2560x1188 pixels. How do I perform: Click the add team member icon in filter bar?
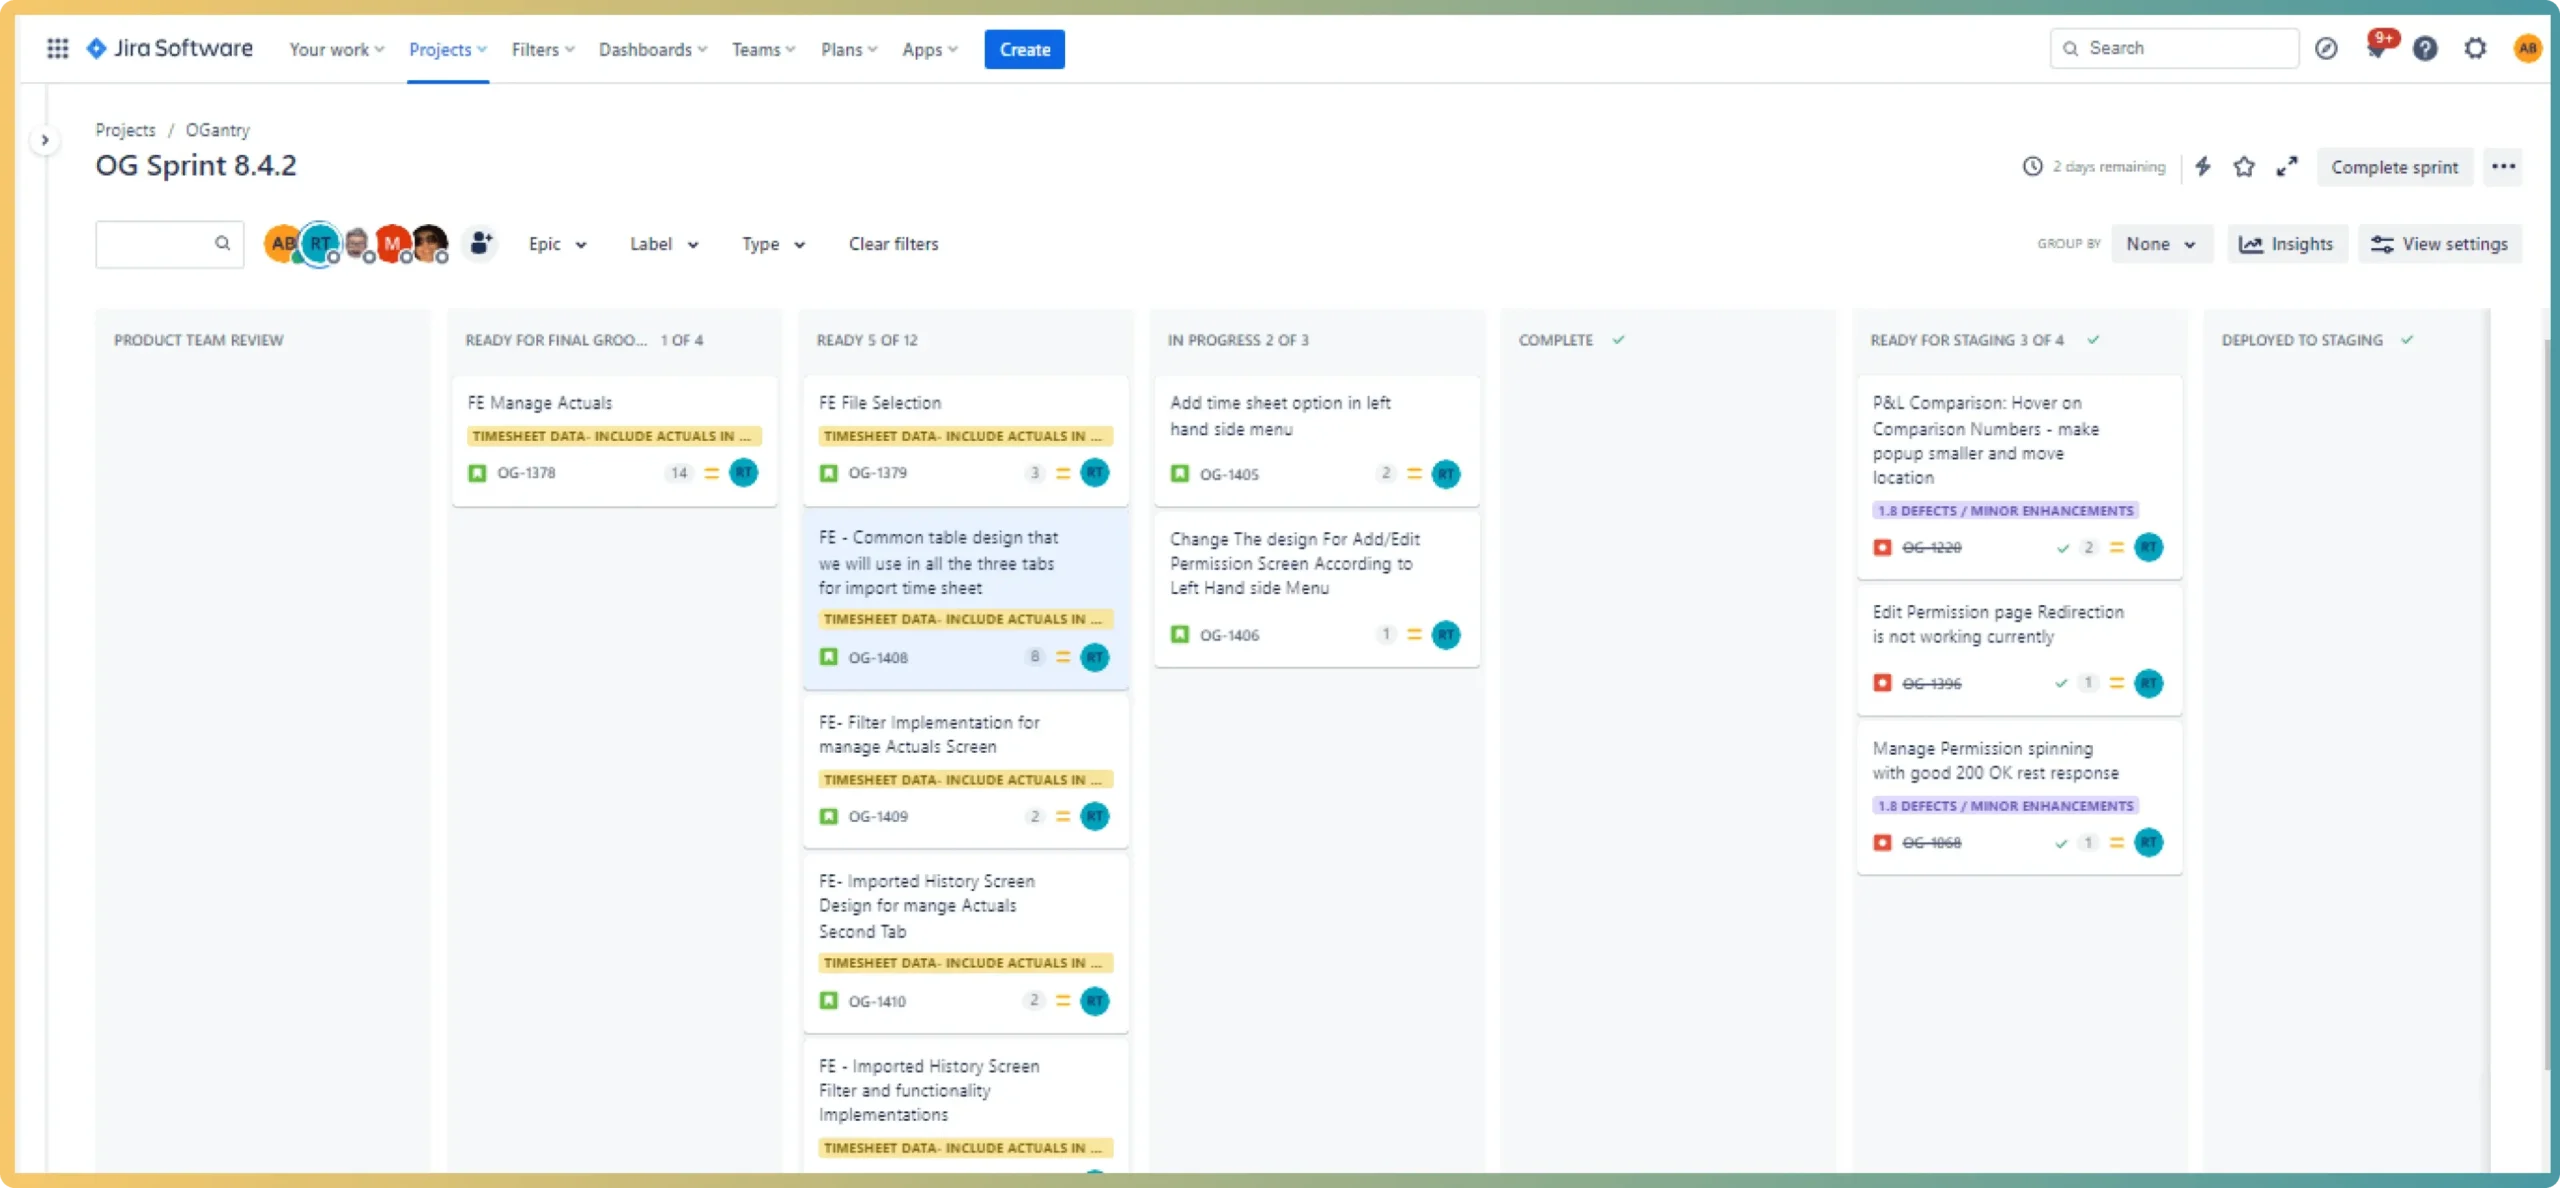click(x=482, y=243)
